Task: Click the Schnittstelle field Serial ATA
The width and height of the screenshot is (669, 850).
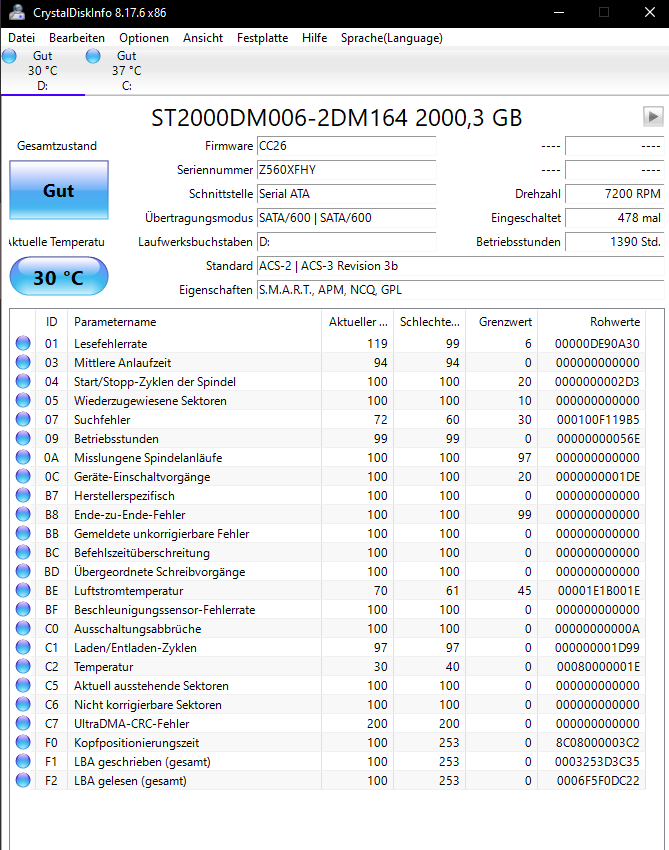Action: pyautogui.click(x=346, y=194)
